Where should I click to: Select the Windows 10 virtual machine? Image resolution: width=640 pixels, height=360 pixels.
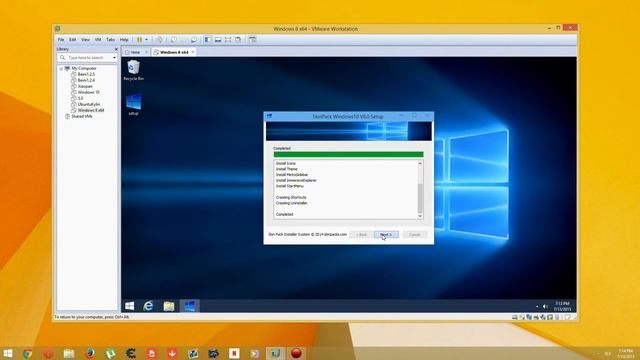tap(88, 92)
